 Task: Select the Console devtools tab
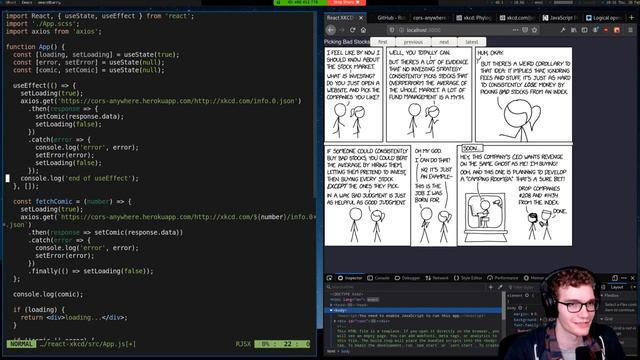click(x=378, y=278)
